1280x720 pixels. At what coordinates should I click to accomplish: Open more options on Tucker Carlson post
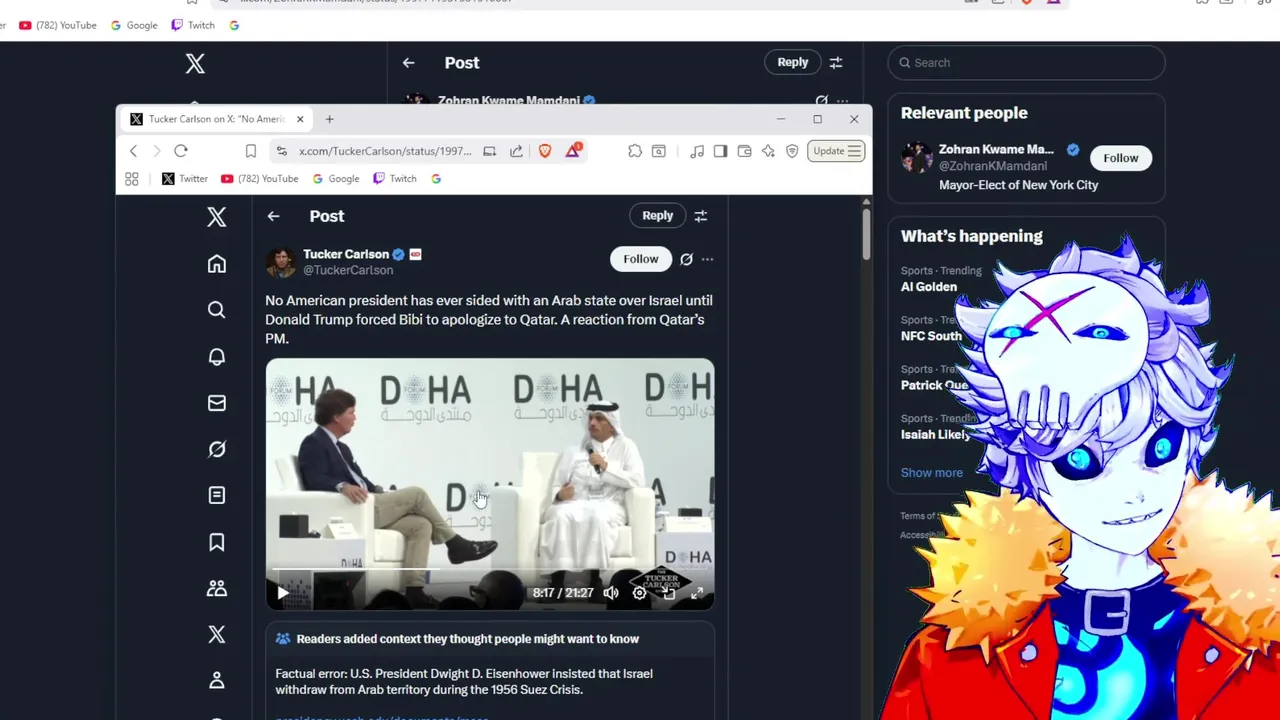[x=707, y=259]
